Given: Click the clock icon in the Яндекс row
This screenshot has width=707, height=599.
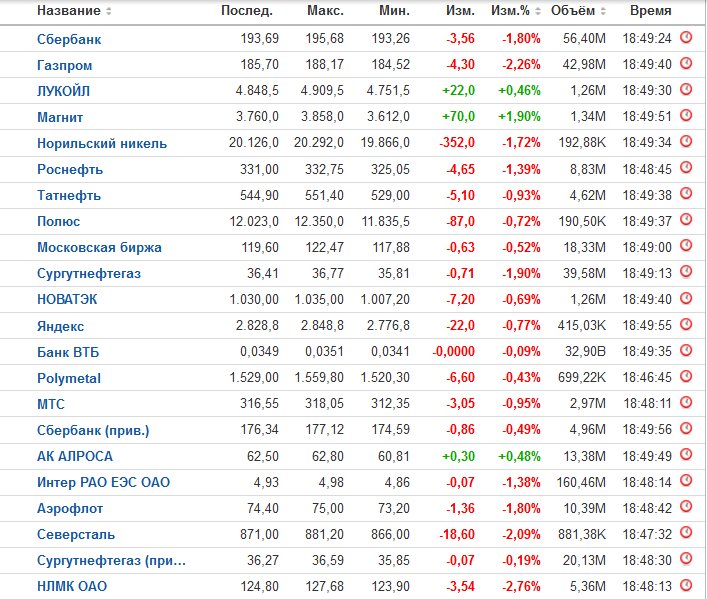Looking at the screenshot, I should (x=686, y=324).
